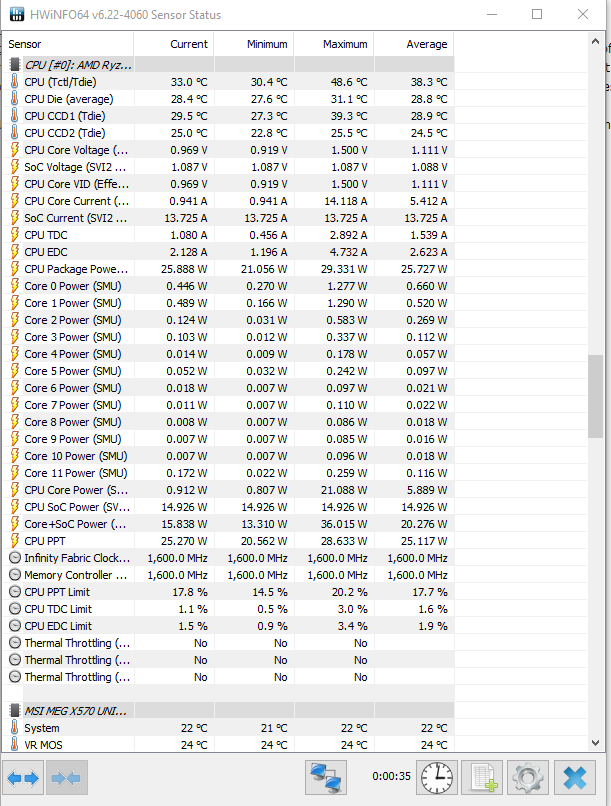
Task: Select the CPU CCD2 (Tdie) row
Action: (x=229, y=133)
